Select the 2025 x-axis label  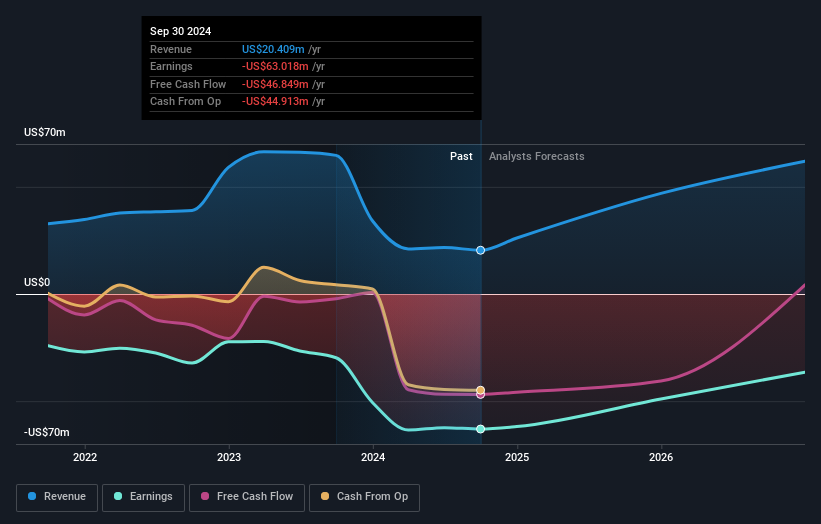(x=517, y=457)
